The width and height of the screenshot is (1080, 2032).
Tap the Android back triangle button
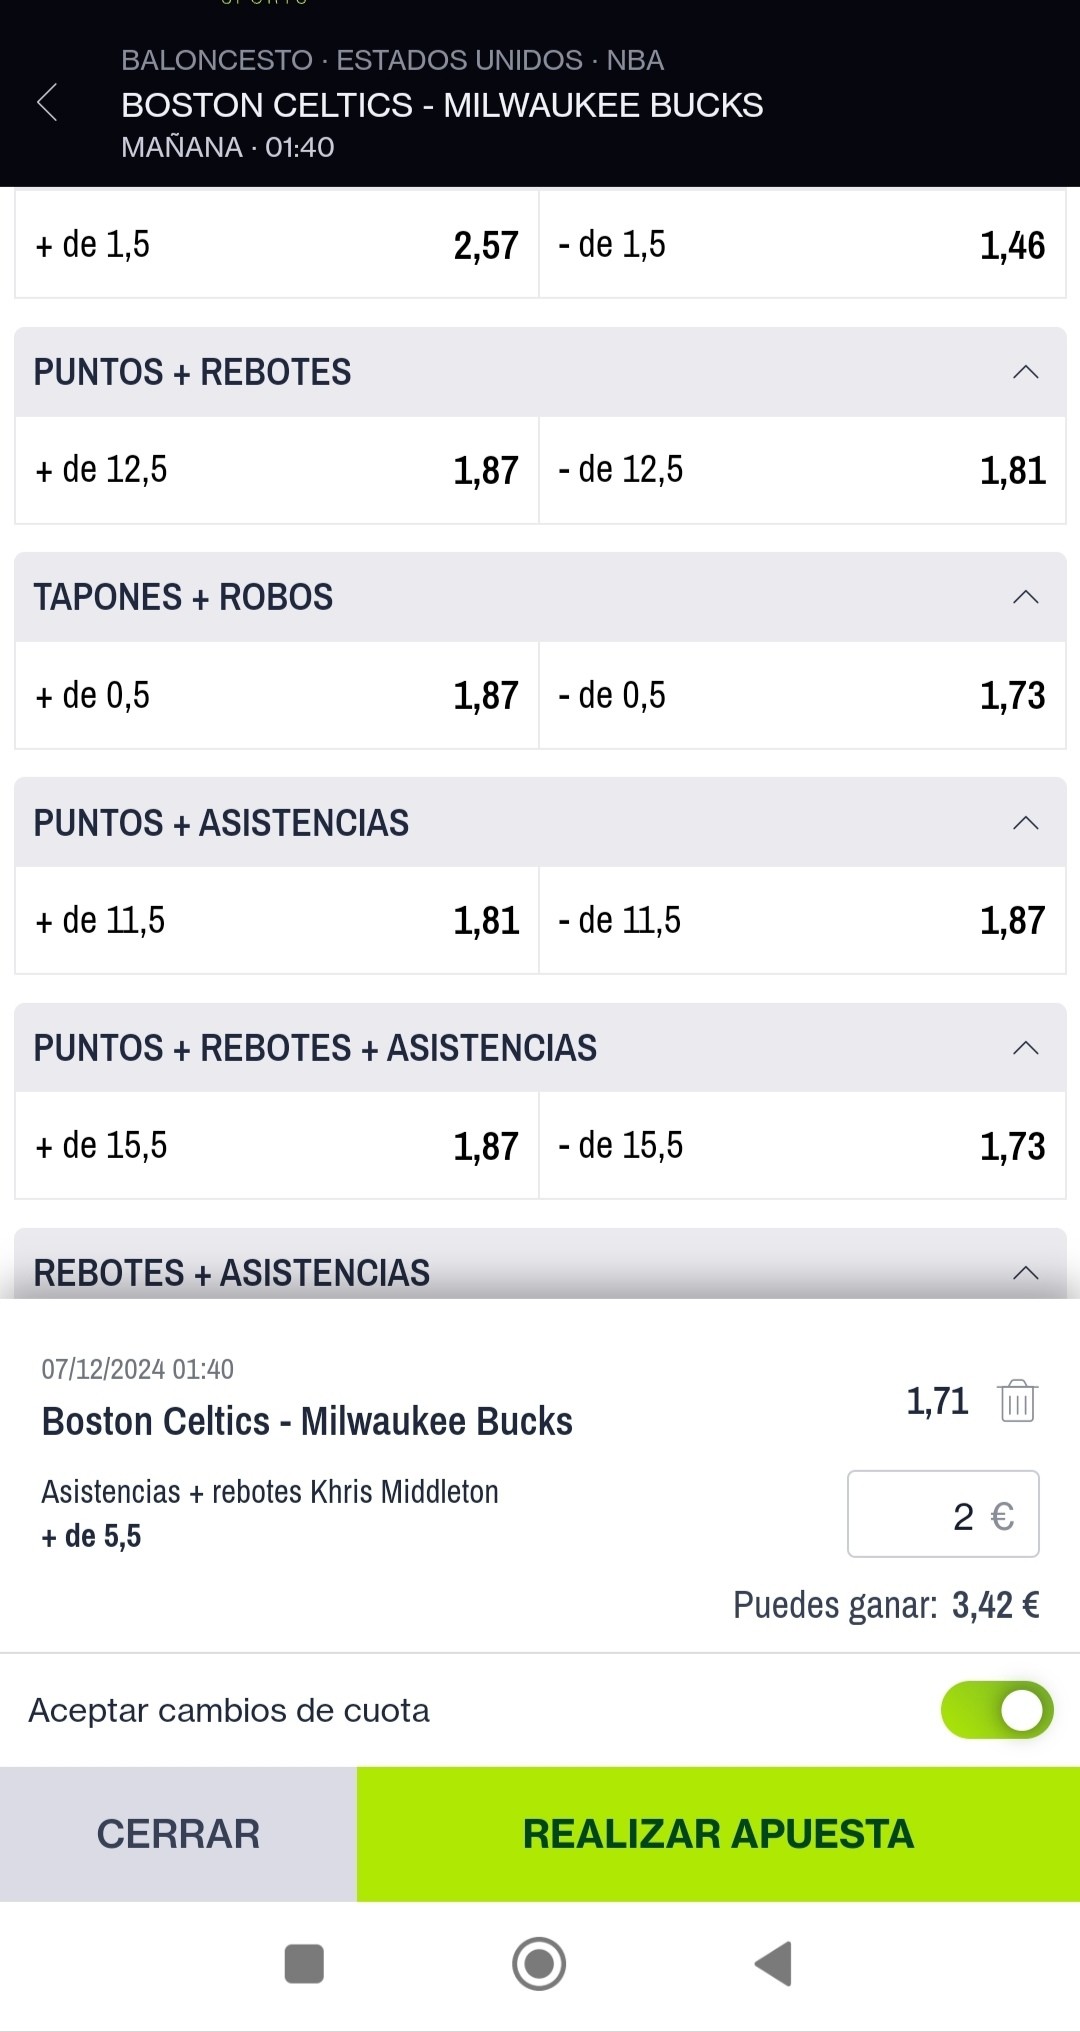coord(773,1963)
